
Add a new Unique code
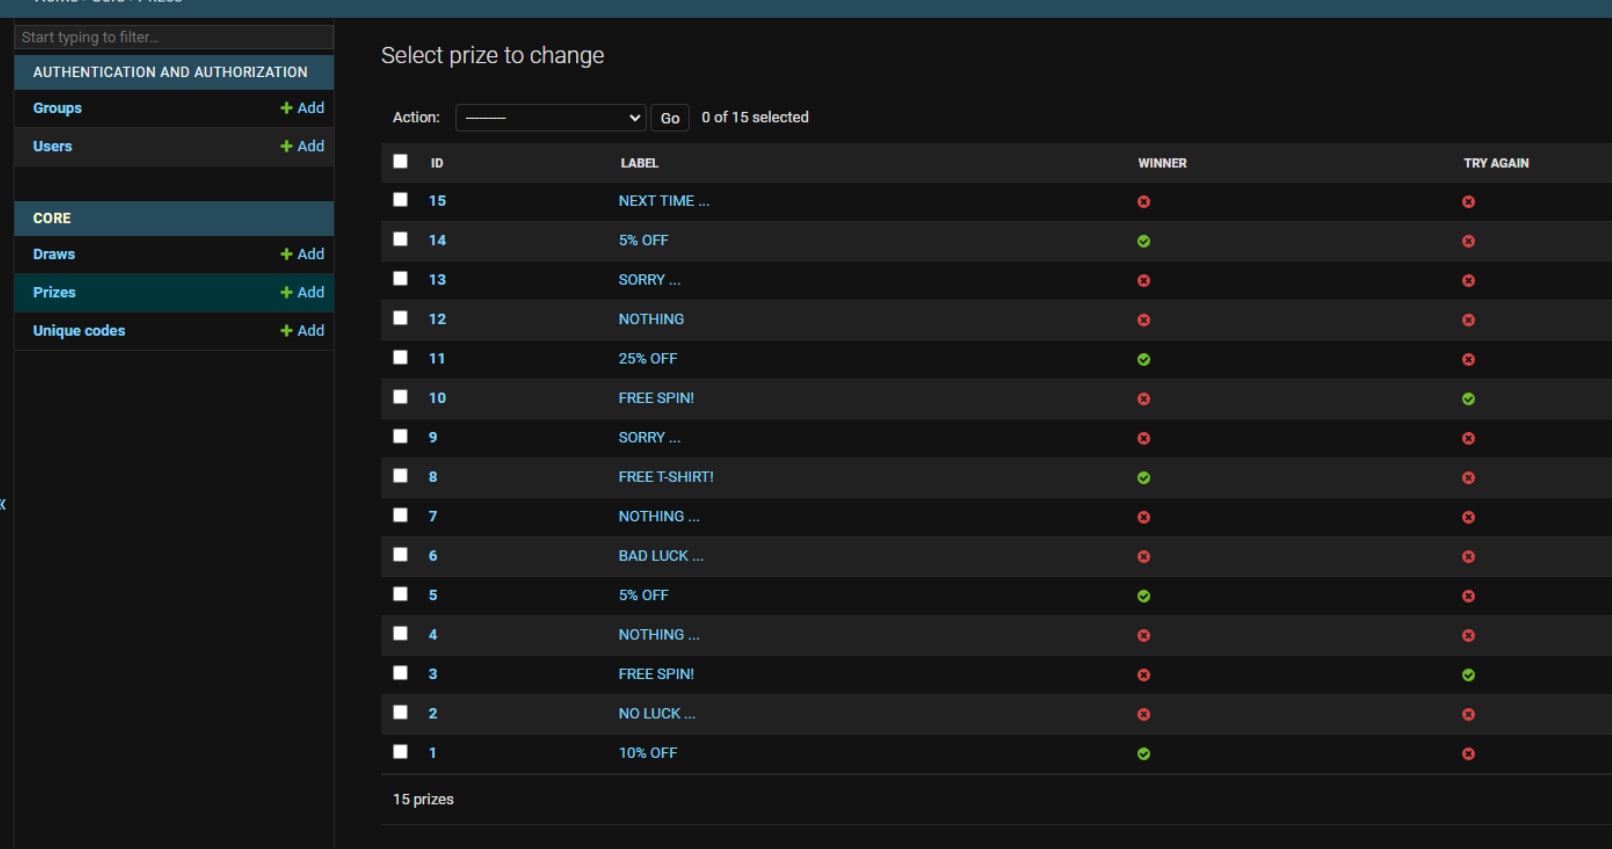(x=302, y=330)
